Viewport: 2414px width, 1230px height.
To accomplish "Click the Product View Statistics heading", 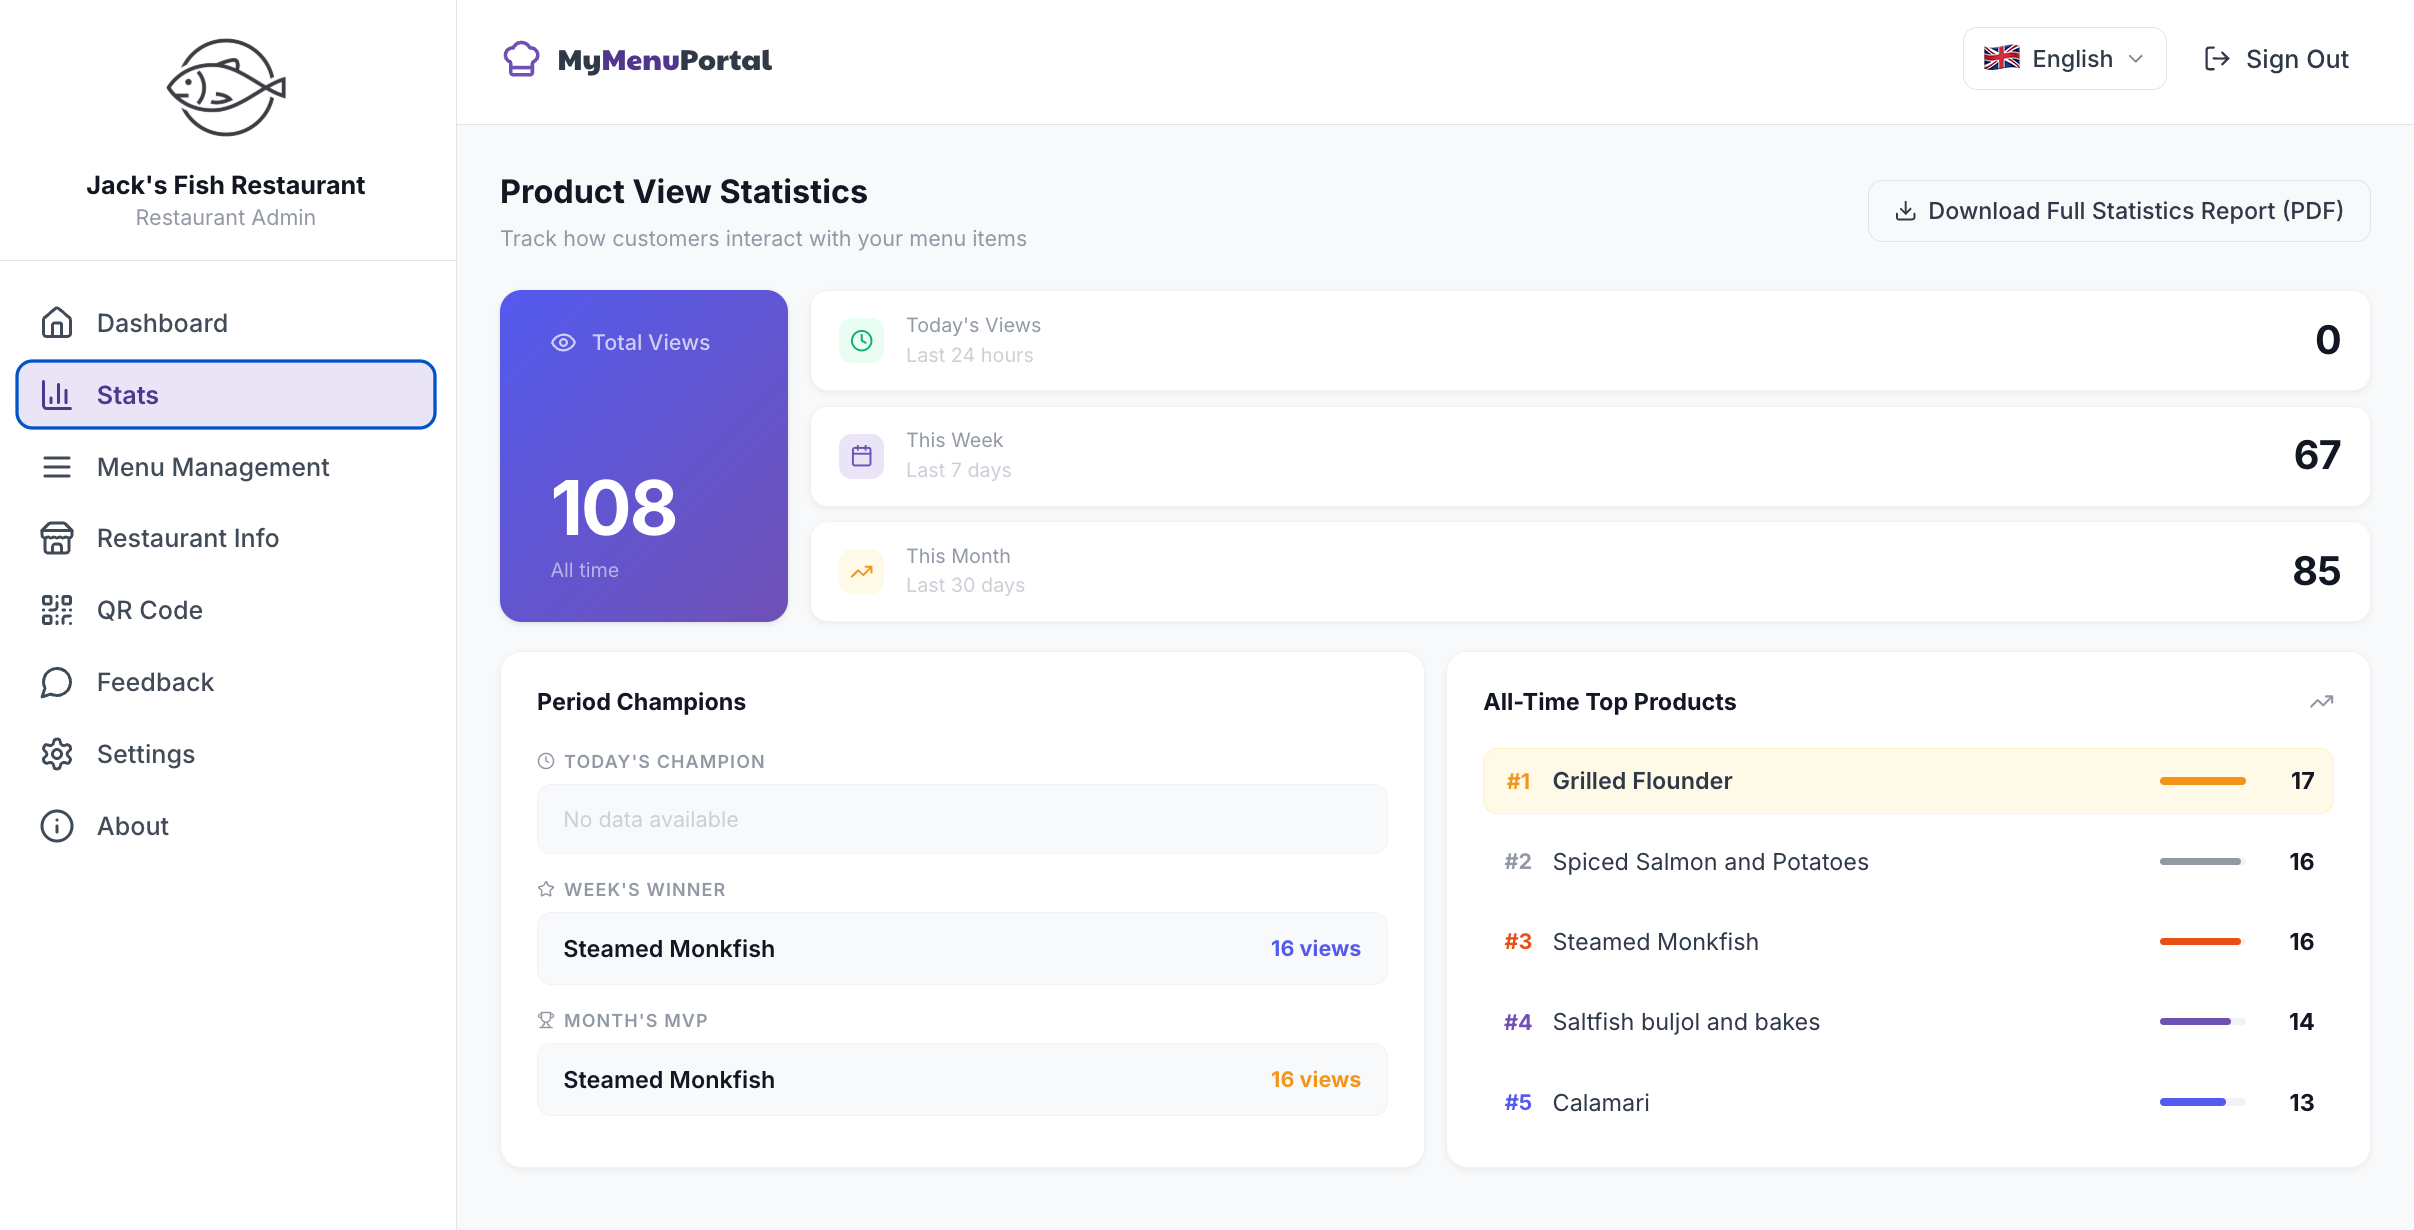I will [684, 191].
